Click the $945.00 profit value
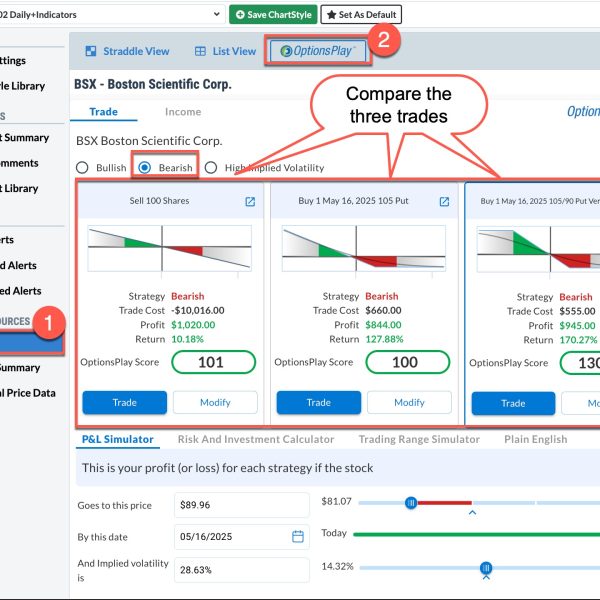Screen dimensions: 600x600 point(577,326)
